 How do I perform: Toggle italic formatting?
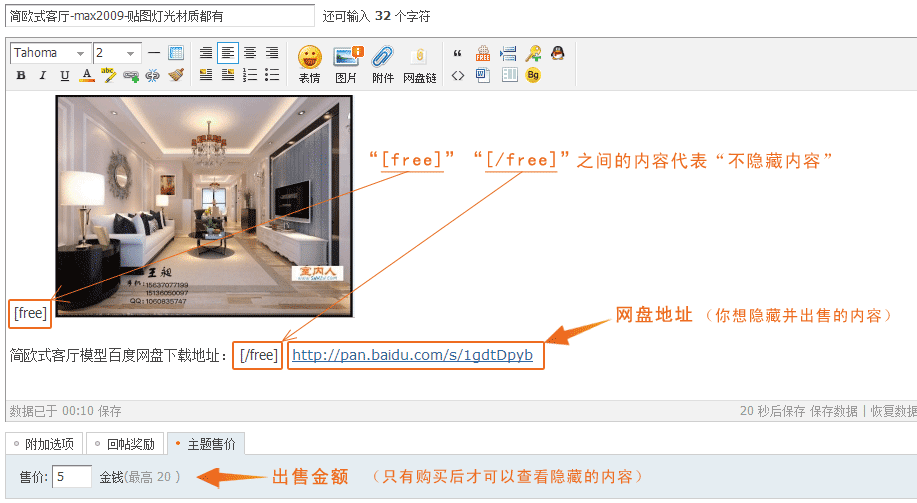pos(42,75)
